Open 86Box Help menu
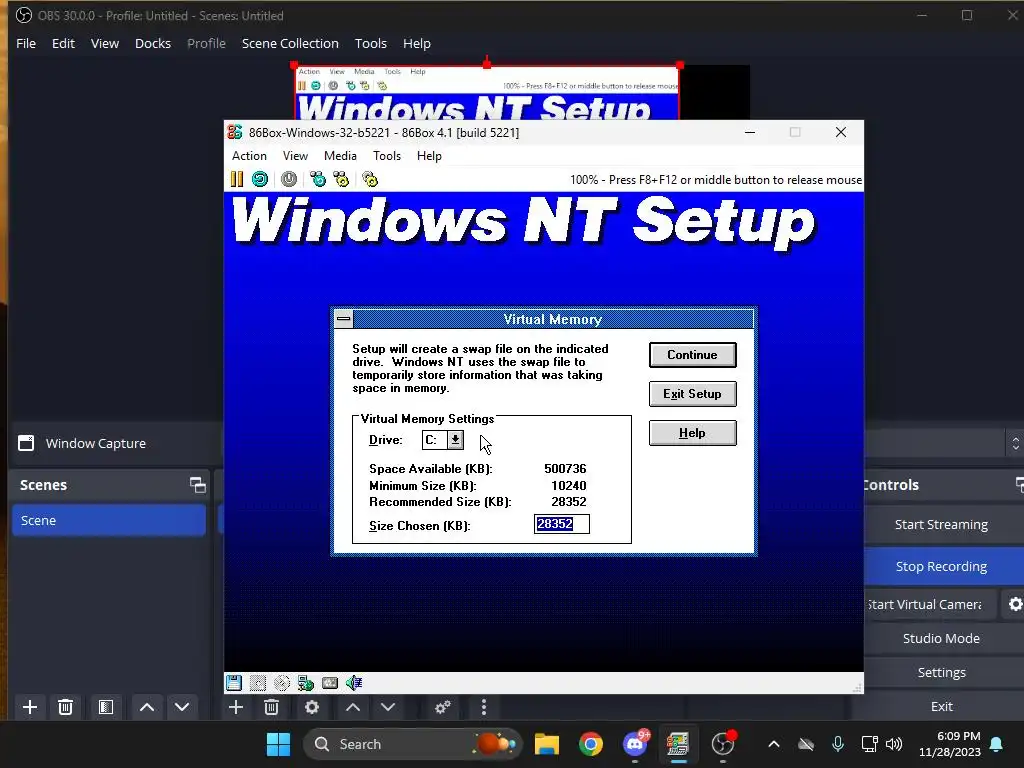1024x768 pixels. click(429, 155)
